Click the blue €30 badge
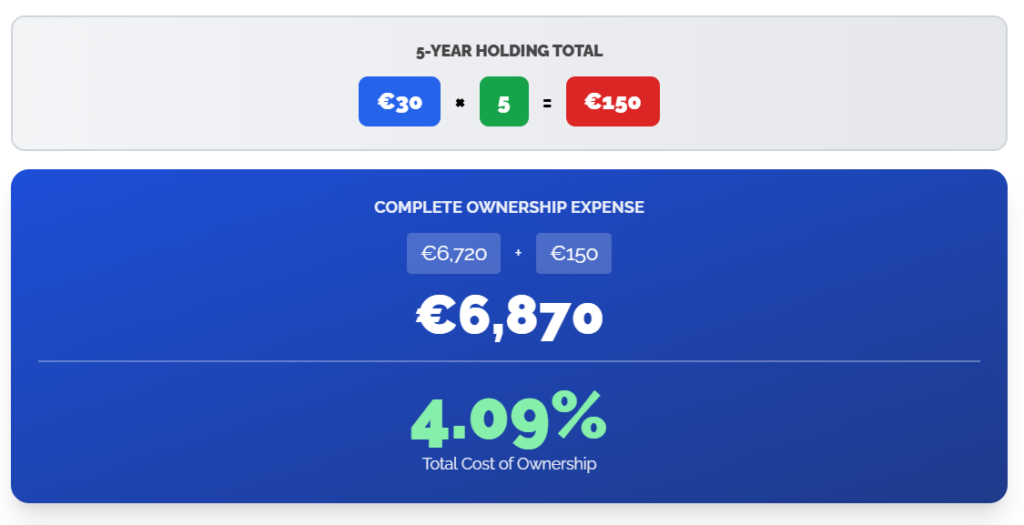 tap(399, 102)
